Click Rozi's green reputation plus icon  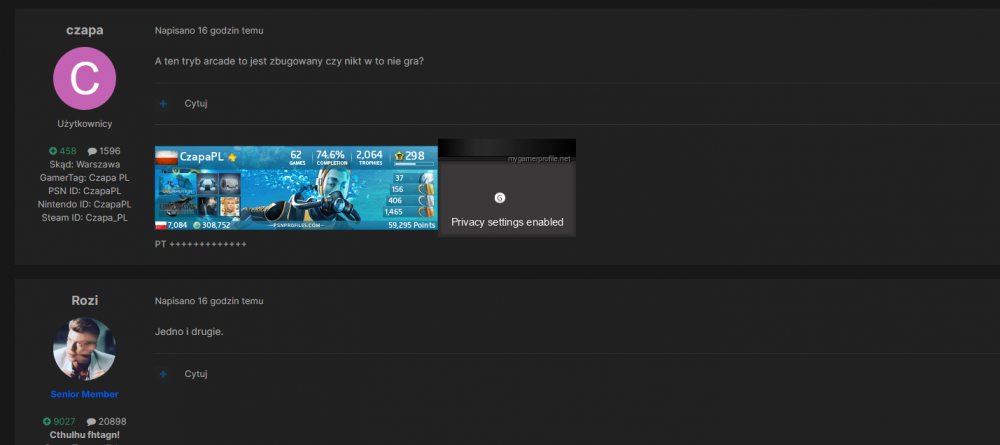(x=47, y=422)
